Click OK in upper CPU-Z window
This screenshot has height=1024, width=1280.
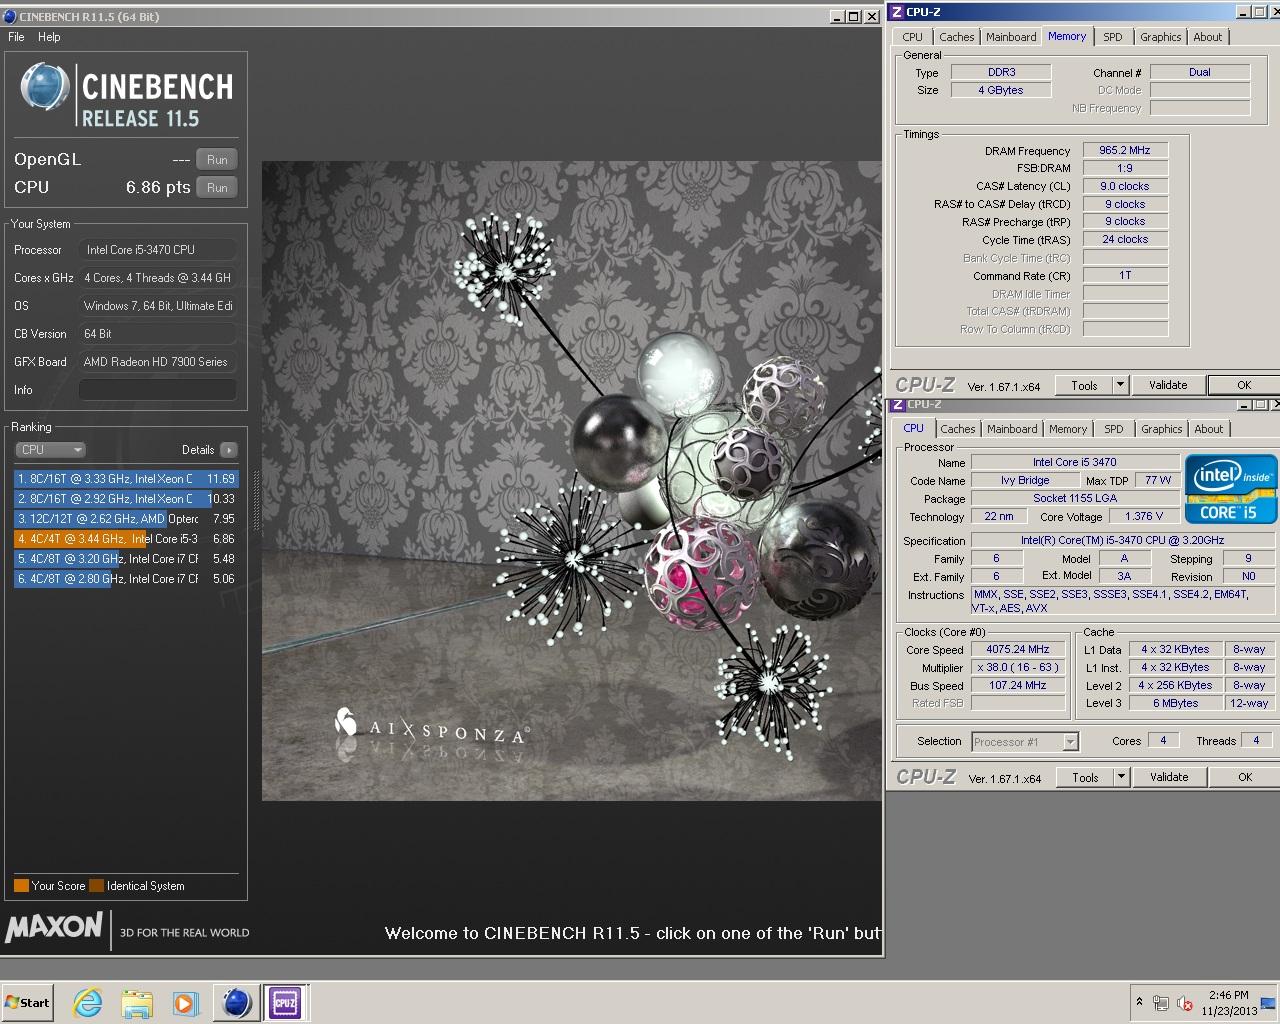pyautogui.click(x=1244, y=385)
